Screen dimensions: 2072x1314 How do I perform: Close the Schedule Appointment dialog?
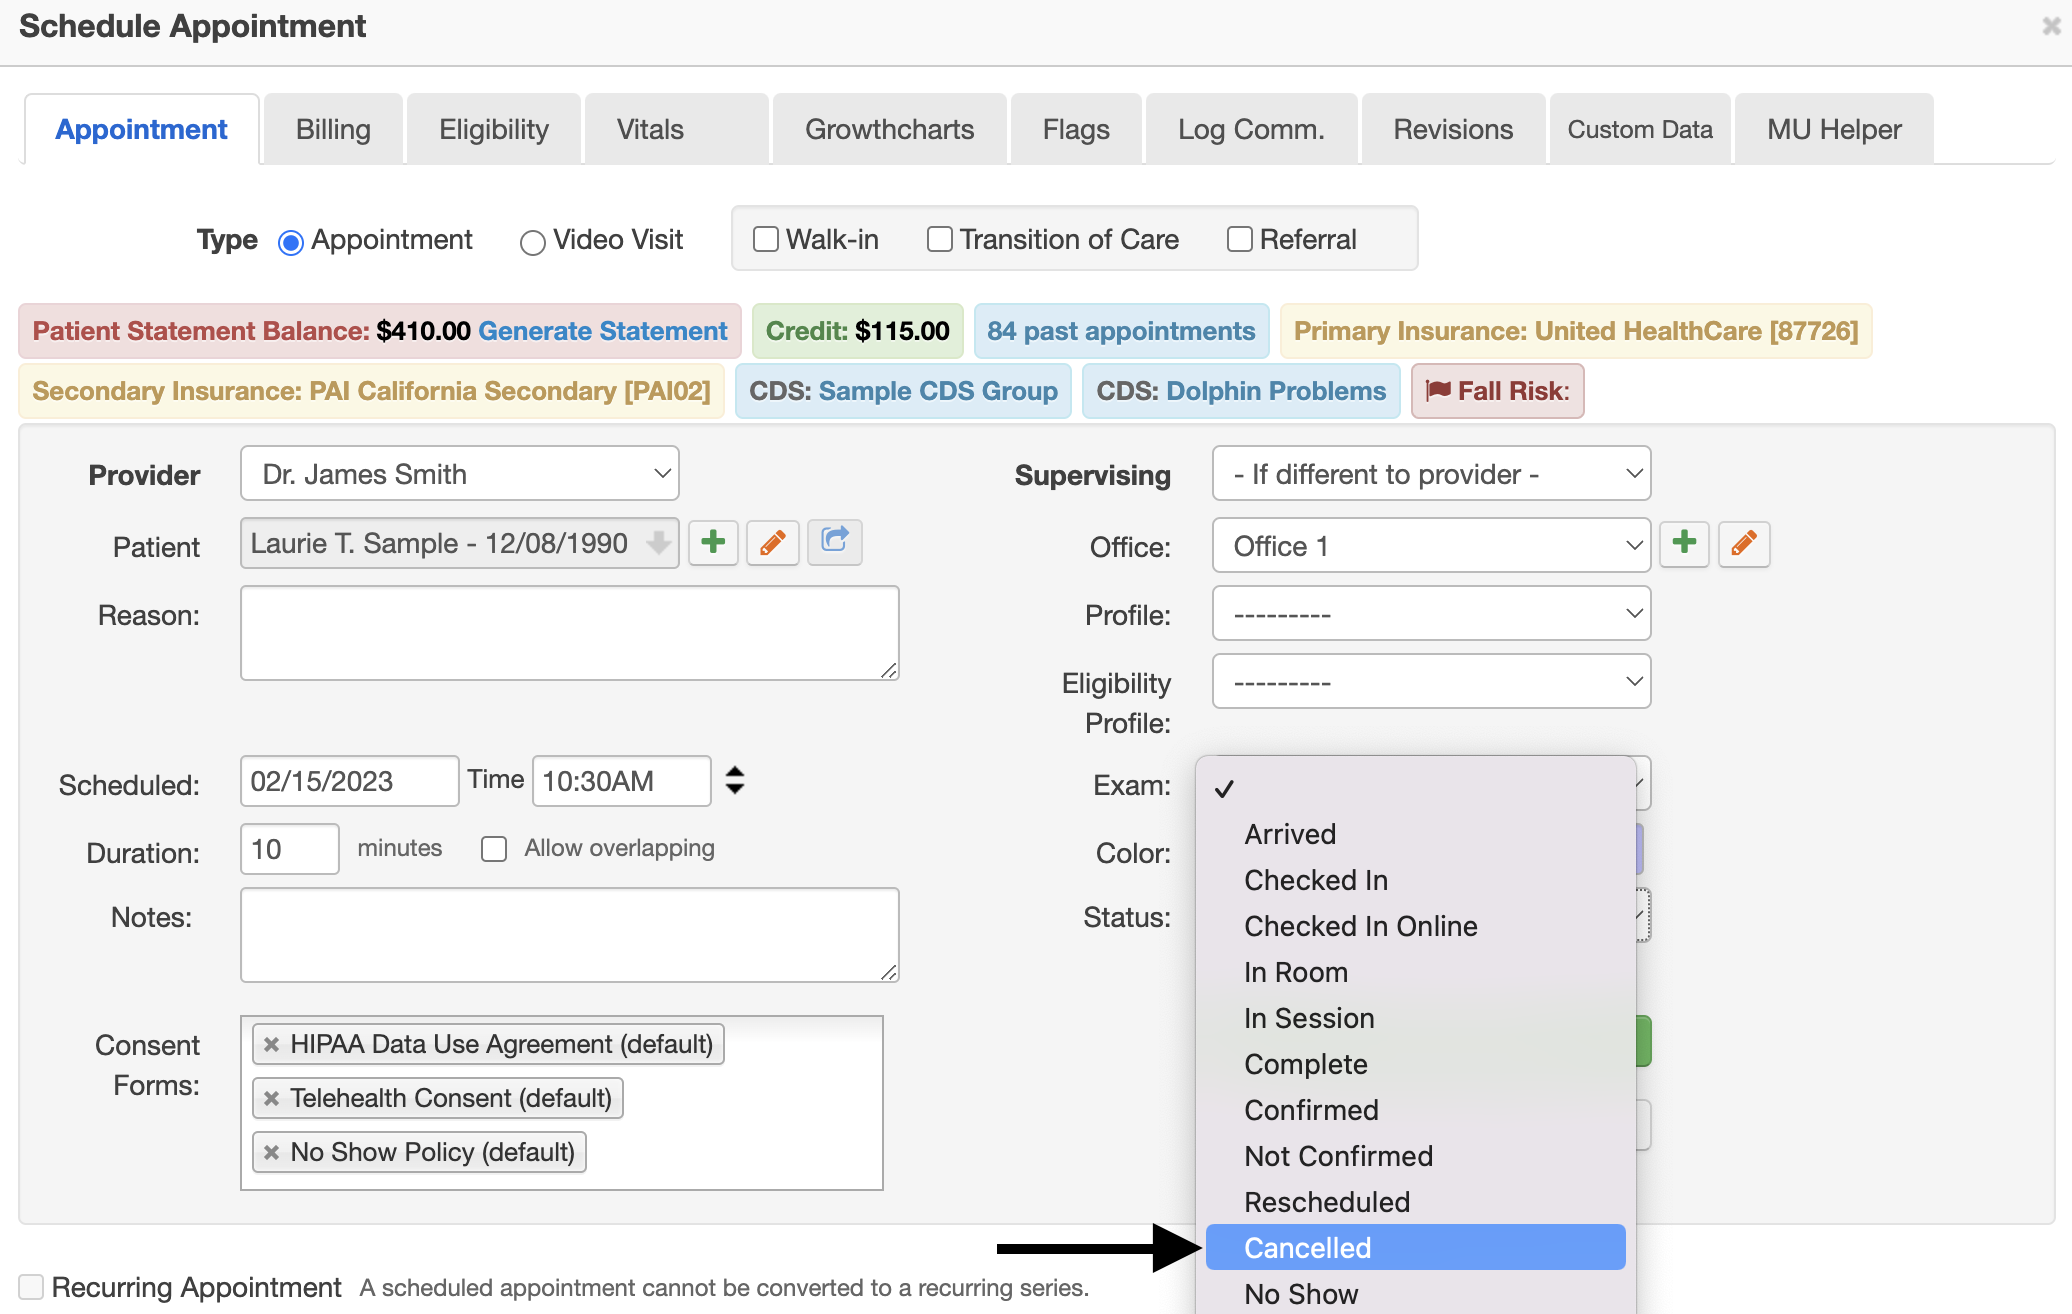click(2051, 27)
